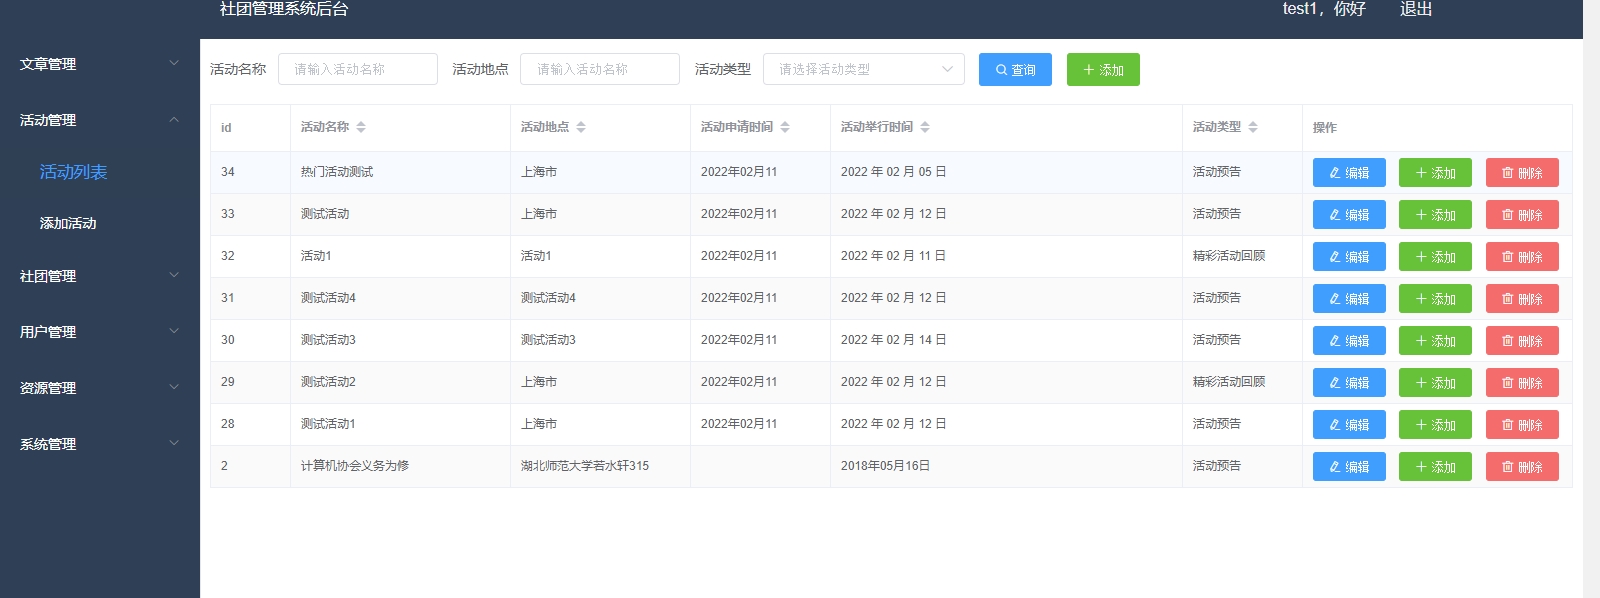Click 添加 in the 计算机协会义务为修 row
Viewport: 1600px width, 598px height.
point(1435,467)
